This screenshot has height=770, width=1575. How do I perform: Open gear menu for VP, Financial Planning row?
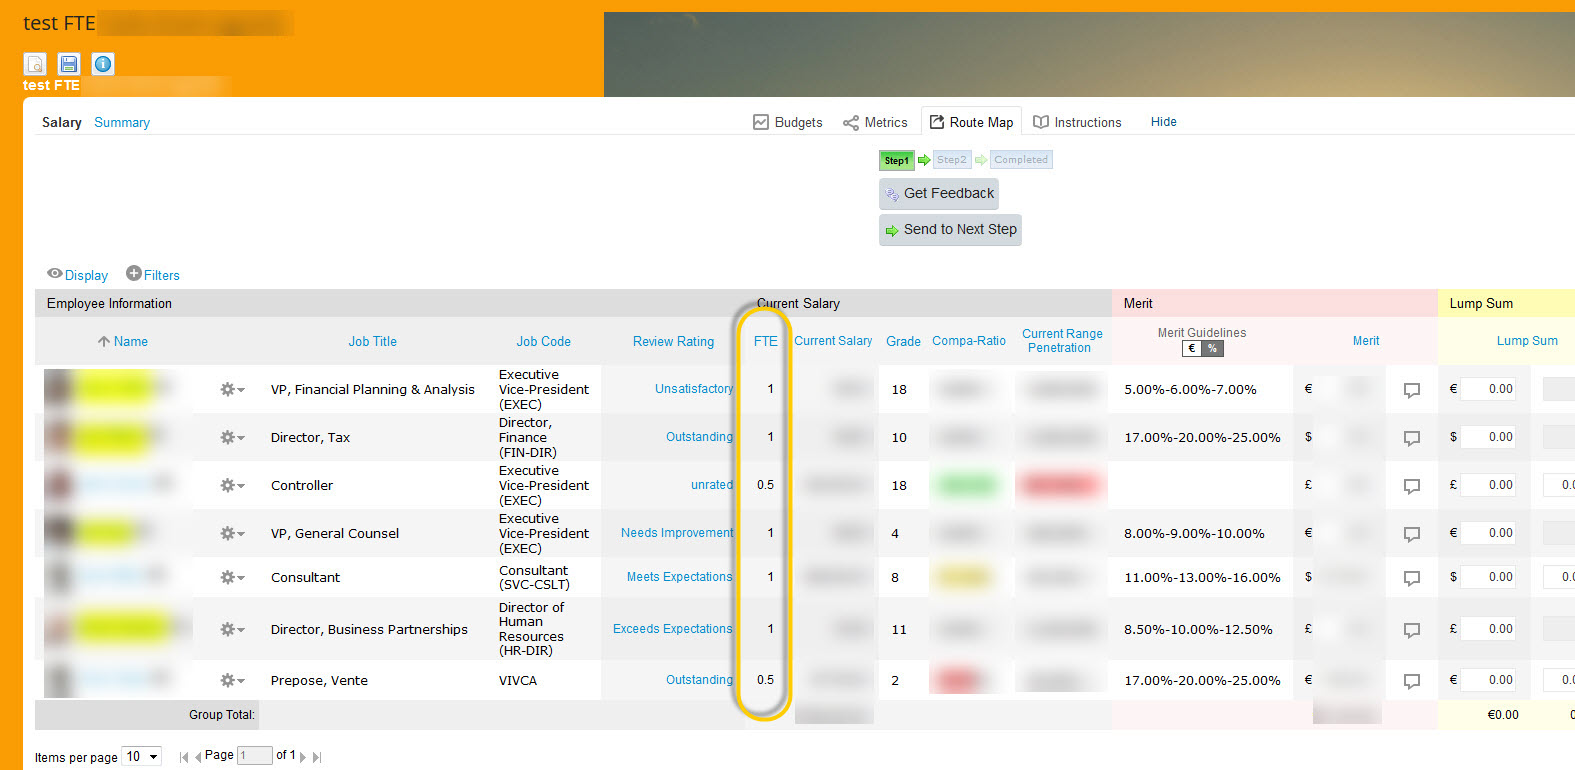pyautogui.click(x=232, y=389)
